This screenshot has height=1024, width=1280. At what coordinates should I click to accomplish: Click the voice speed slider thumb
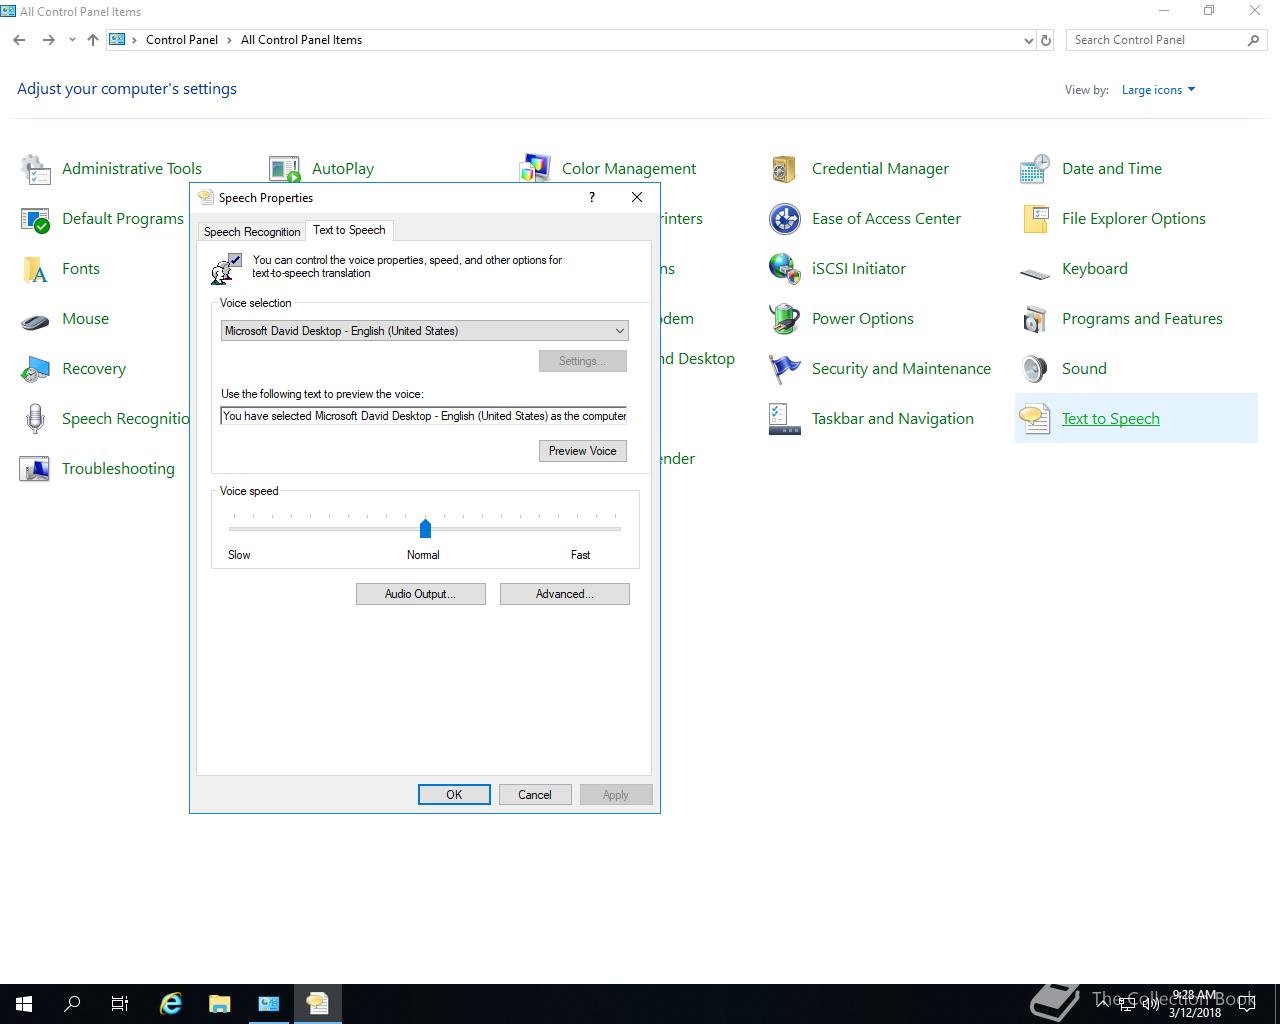click(x=425, y=528)
